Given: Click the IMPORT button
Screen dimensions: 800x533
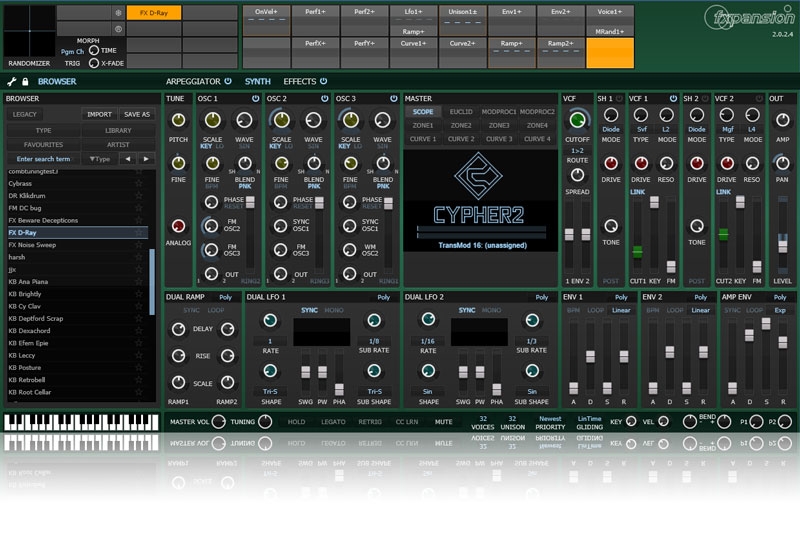Looking at the screenshot, I should tap(99, 115).
